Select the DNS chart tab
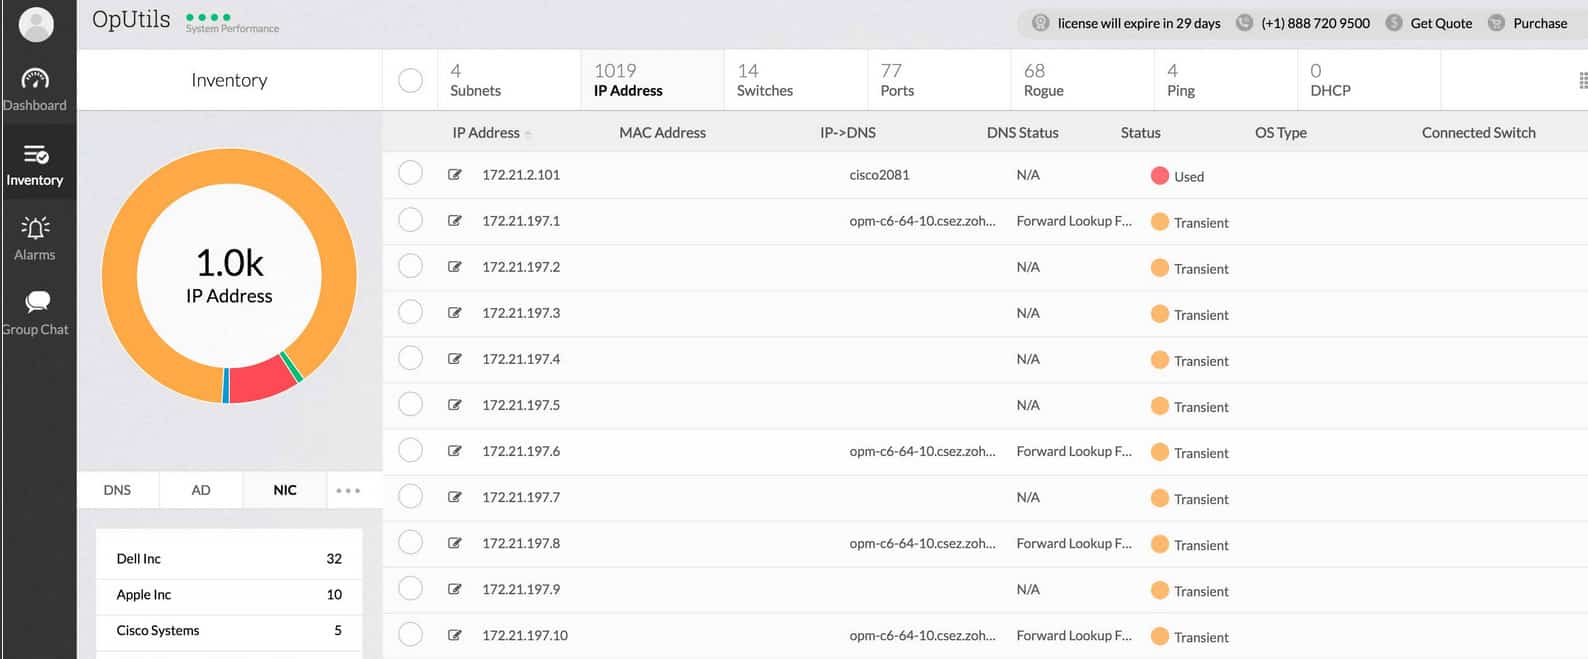 tap(117, 490)
